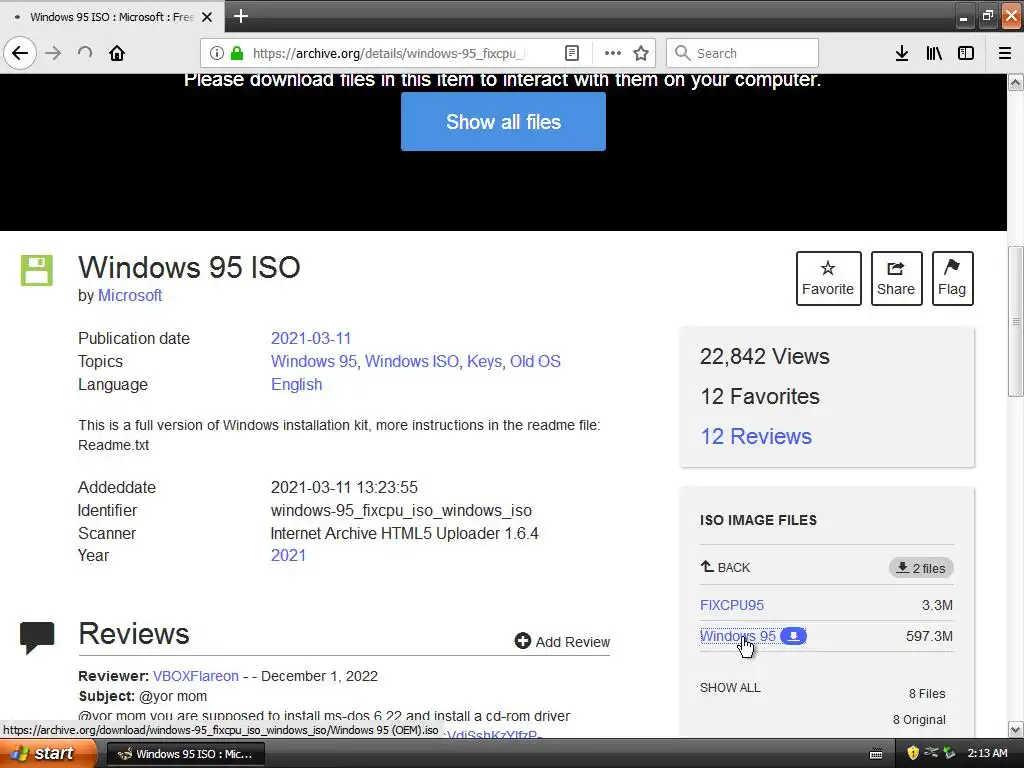Open reviewer VBOXFlareon's profile
Image resolution: width=1024 pixels, height=768 pixels.
coord(196,676)
